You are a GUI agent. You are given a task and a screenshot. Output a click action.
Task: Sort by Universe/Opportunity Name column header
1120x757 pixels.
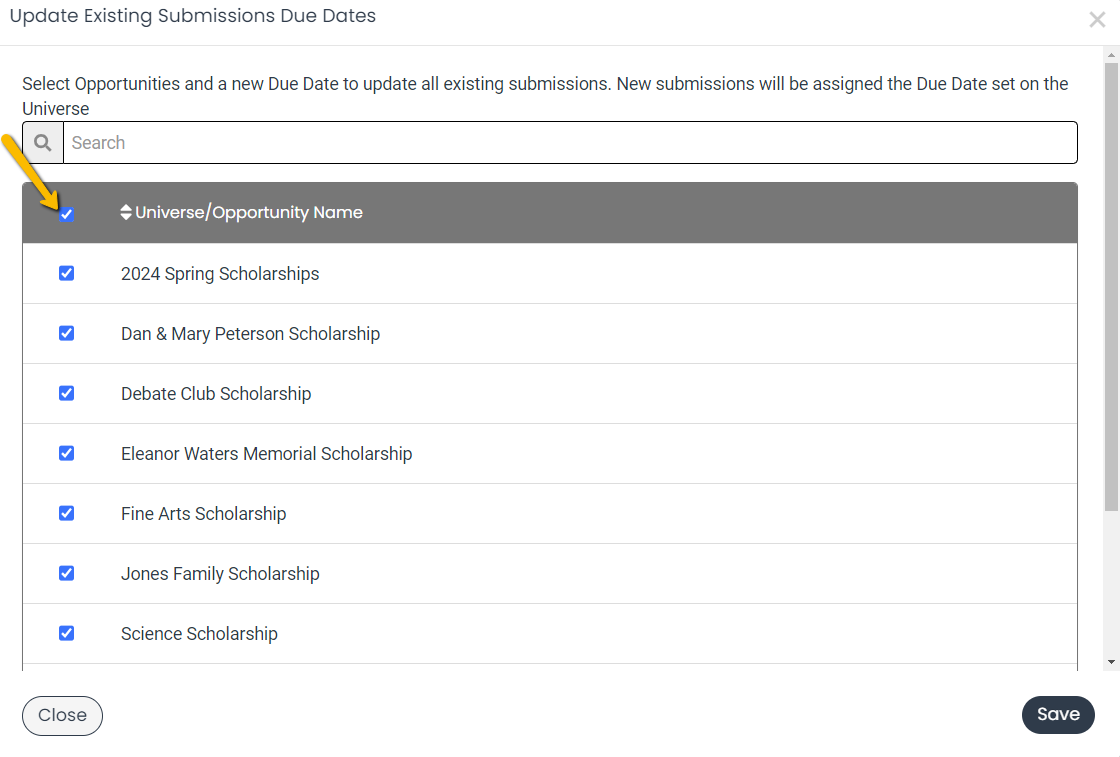pos(249,213)
